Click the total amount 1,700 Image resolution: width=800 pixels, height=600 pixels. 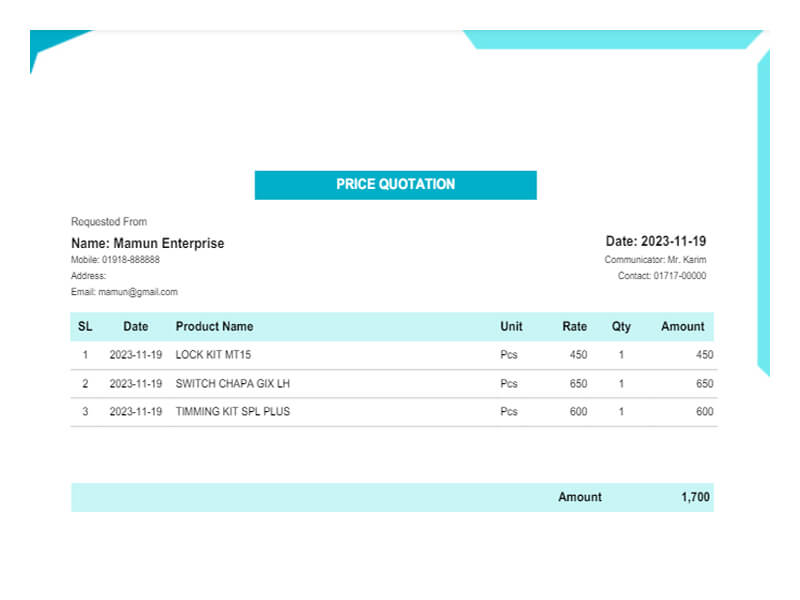696,497
